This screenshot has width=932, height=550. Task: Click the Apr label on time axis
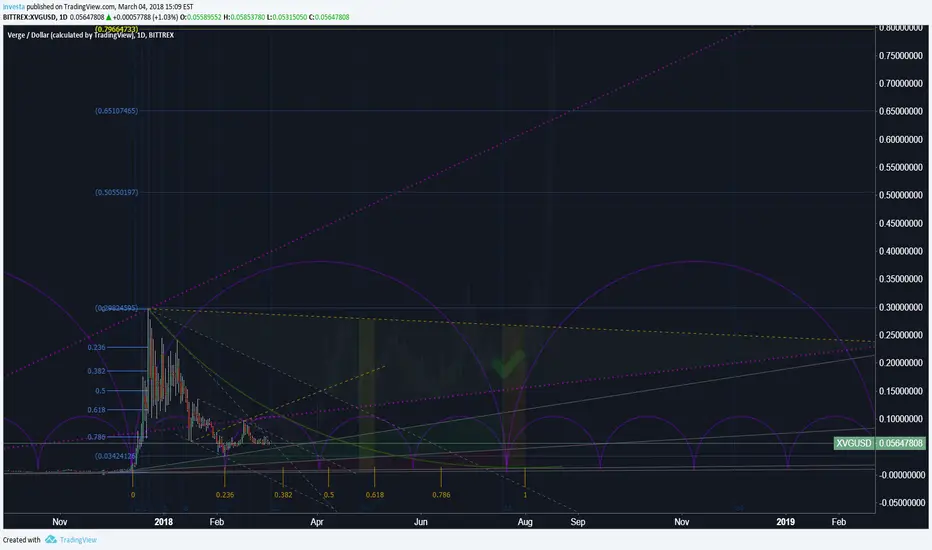(317, 522)
